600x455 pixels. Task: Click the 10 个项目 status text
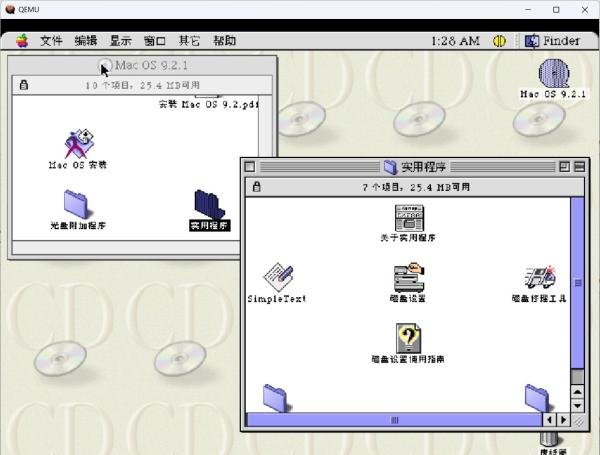coord(142,85)
